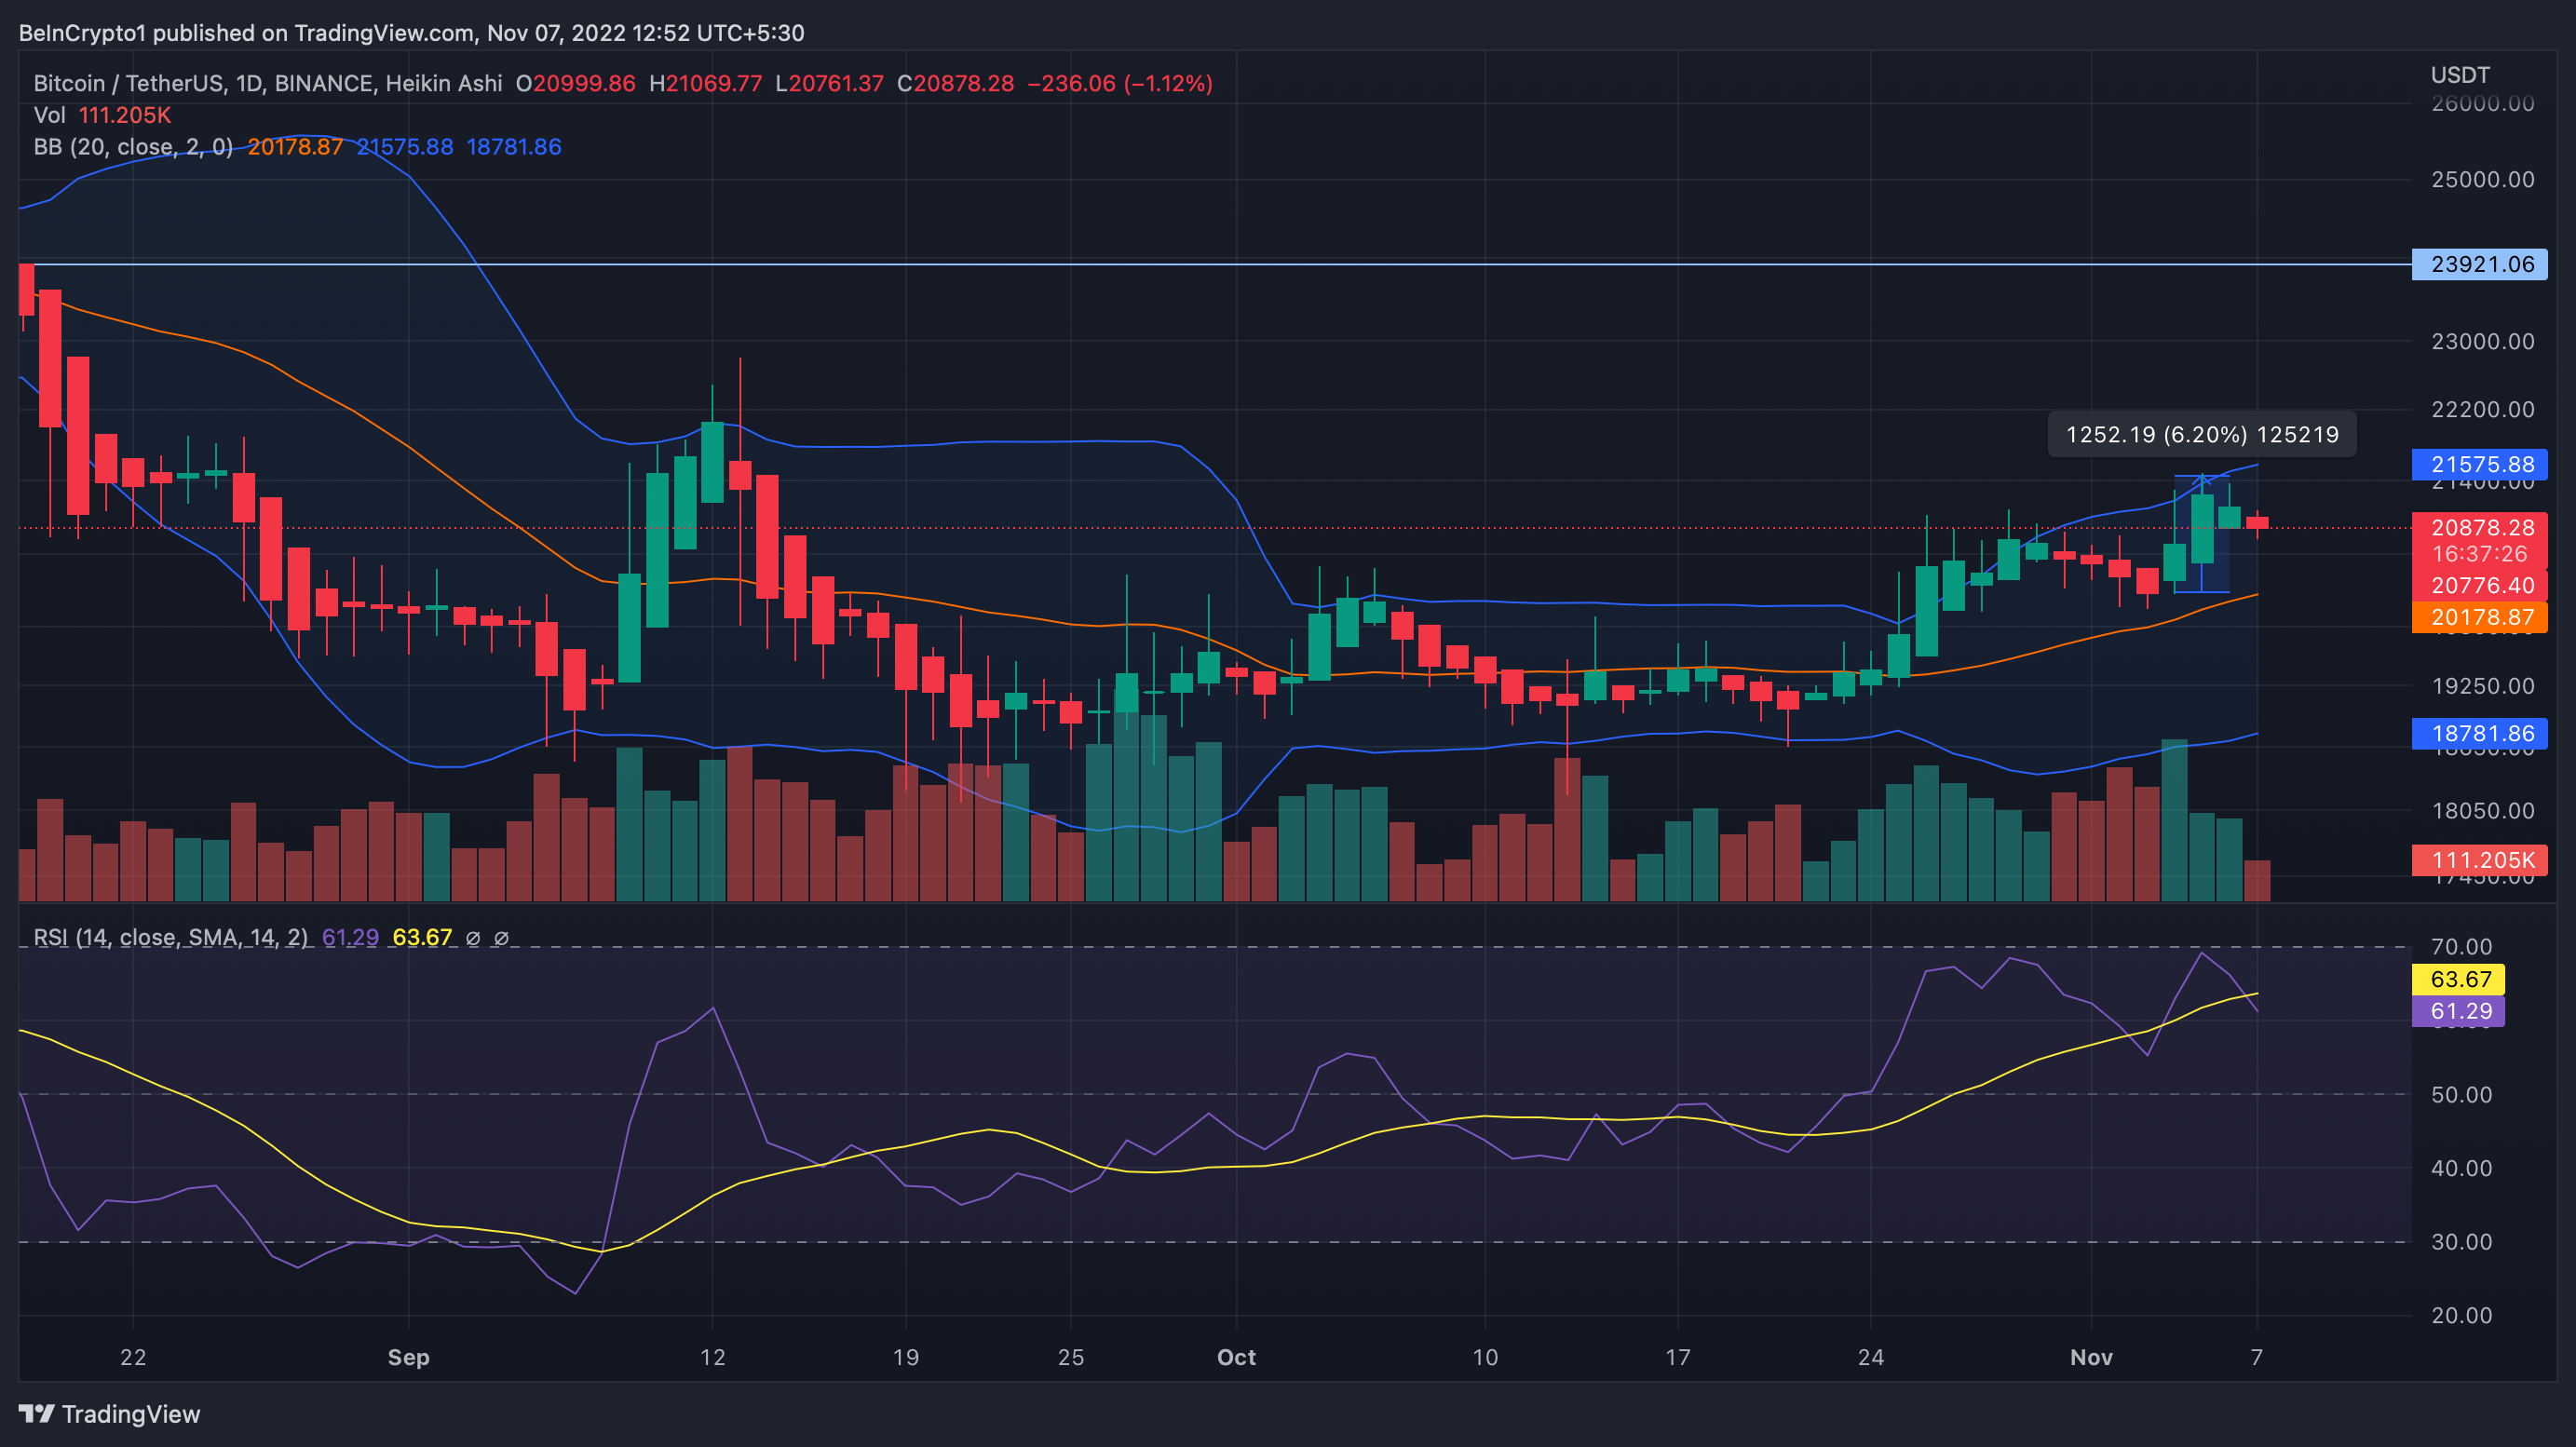Click the upper band 21575.88 blue price tag

2479,465
